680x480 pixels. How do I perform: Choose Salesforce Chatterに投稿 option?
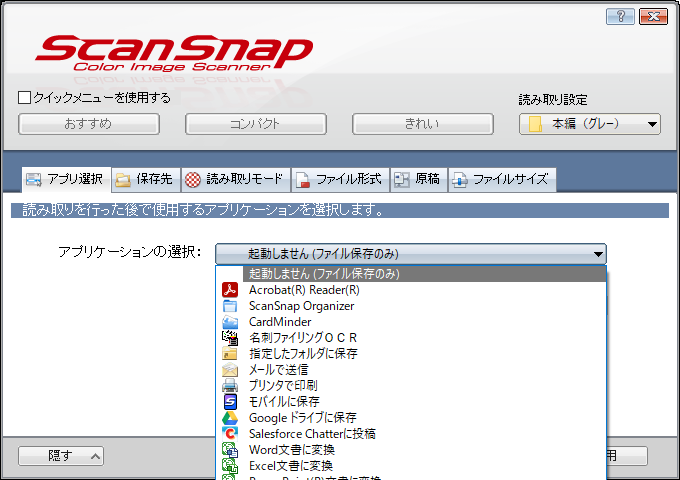[411, 434]
